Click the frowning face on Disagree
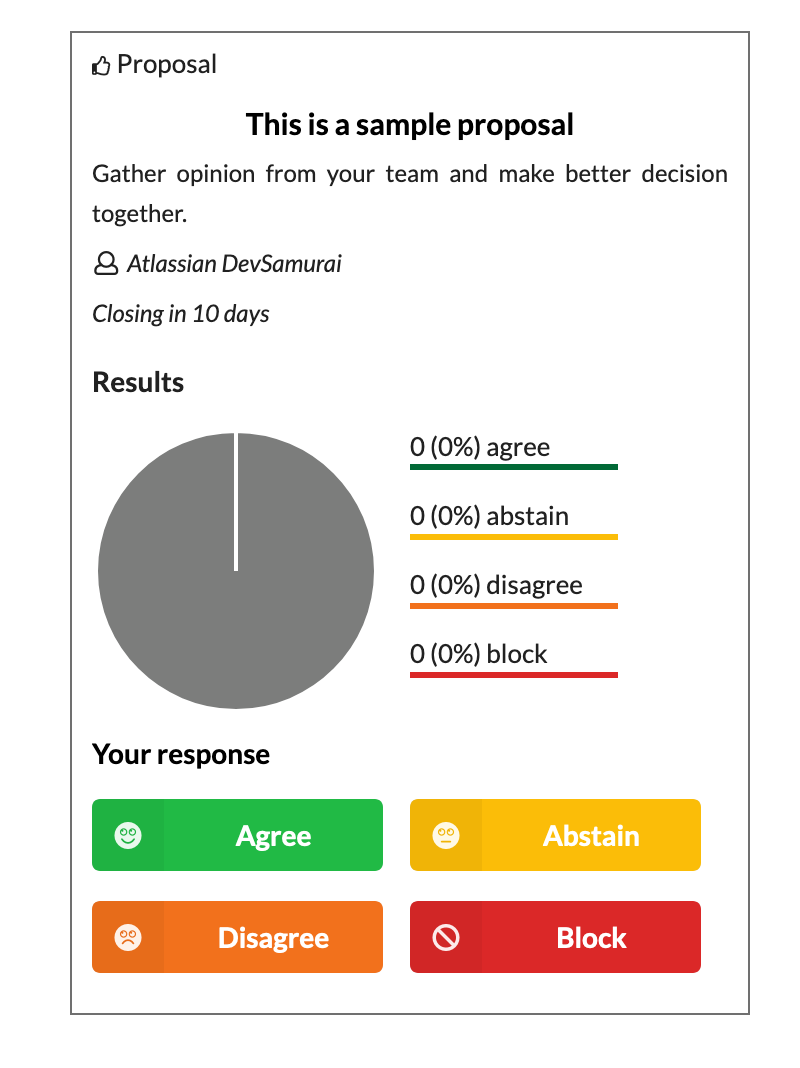The image size is (800, 1068). (x=128, y=937)
